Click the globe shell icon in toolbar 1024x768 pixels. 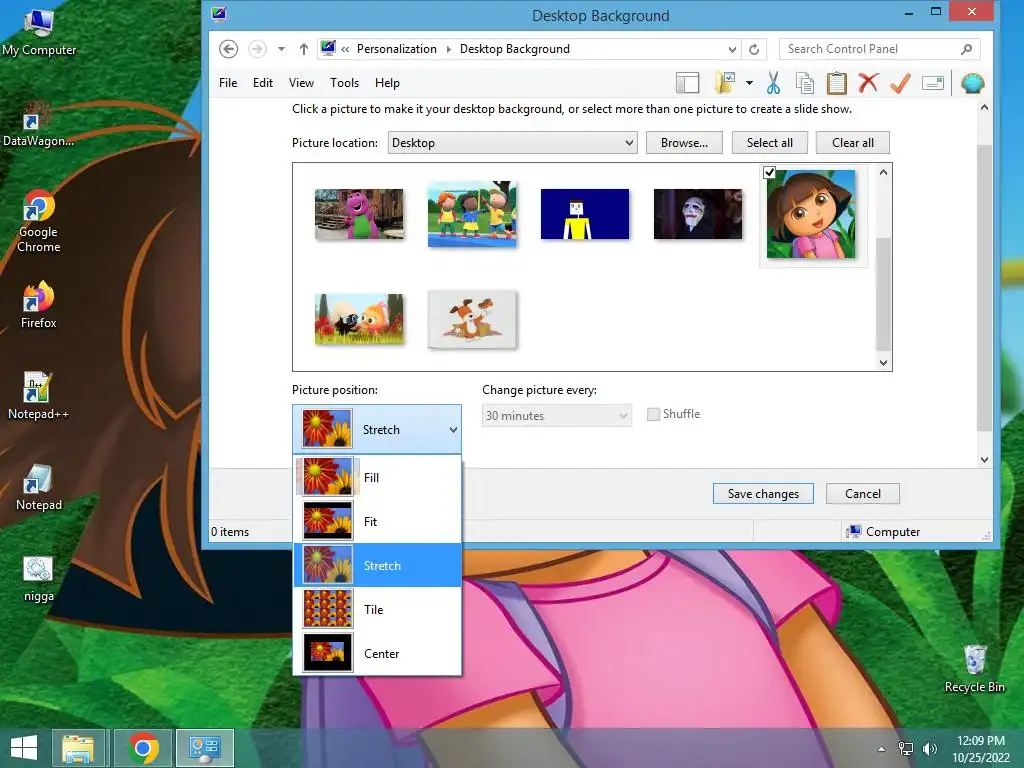click(x=973, y=83)
